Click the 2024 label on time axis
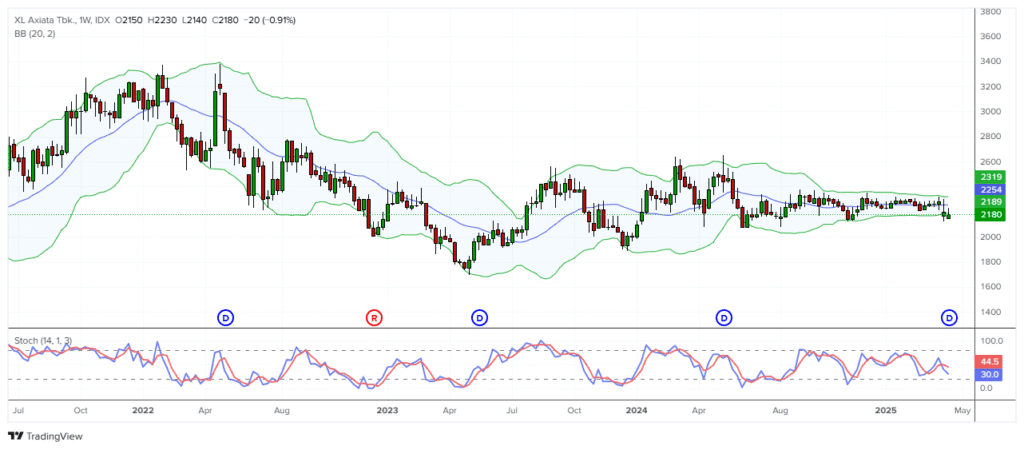The height and width of the screenshot is (450, 1024). coord(635,411)
